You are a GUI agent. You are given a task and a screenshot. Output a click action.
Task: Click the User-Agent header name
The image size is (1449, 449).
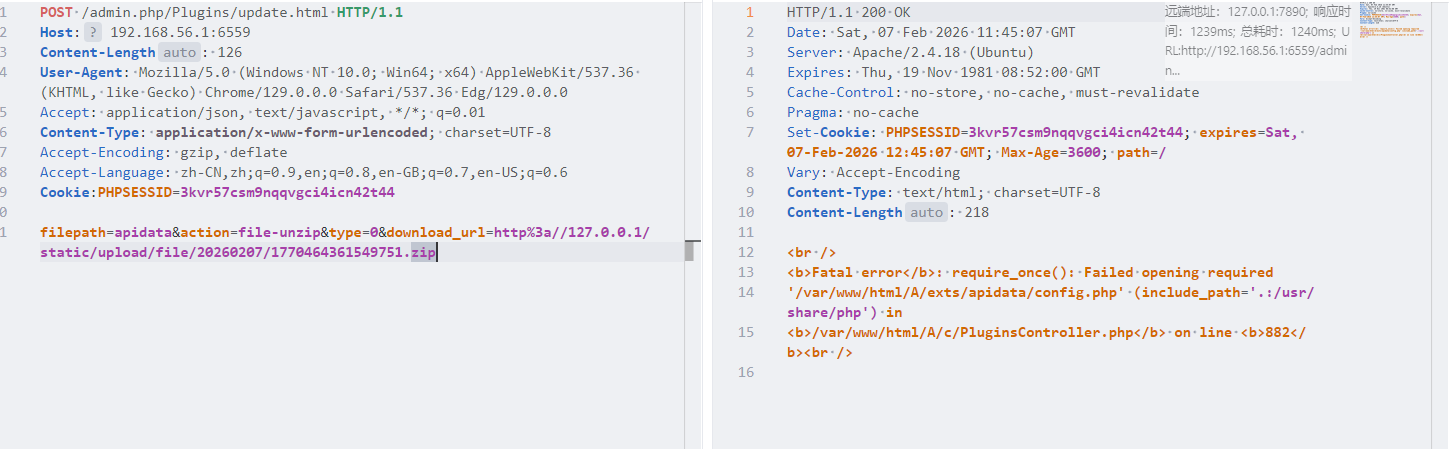(x=82, y=72)
